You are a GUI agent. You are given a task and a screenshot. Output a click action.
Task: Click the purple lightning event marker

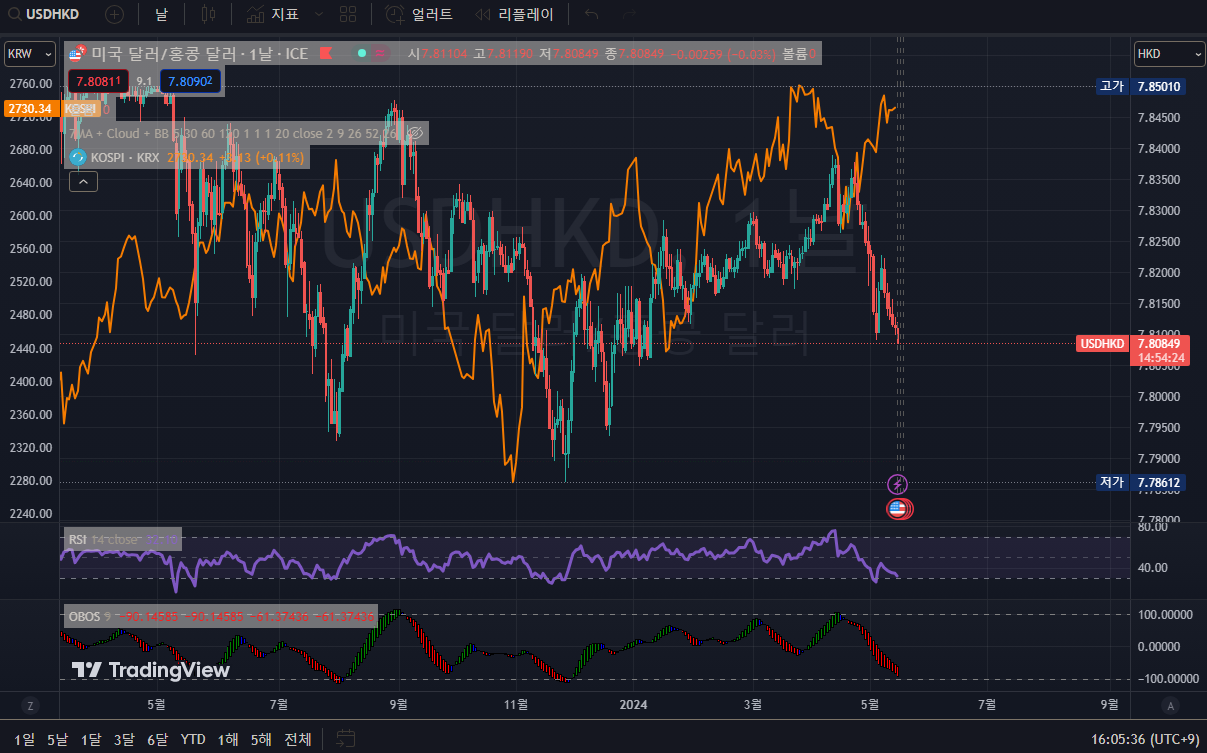pyautogui.click(x=898, y=485)
